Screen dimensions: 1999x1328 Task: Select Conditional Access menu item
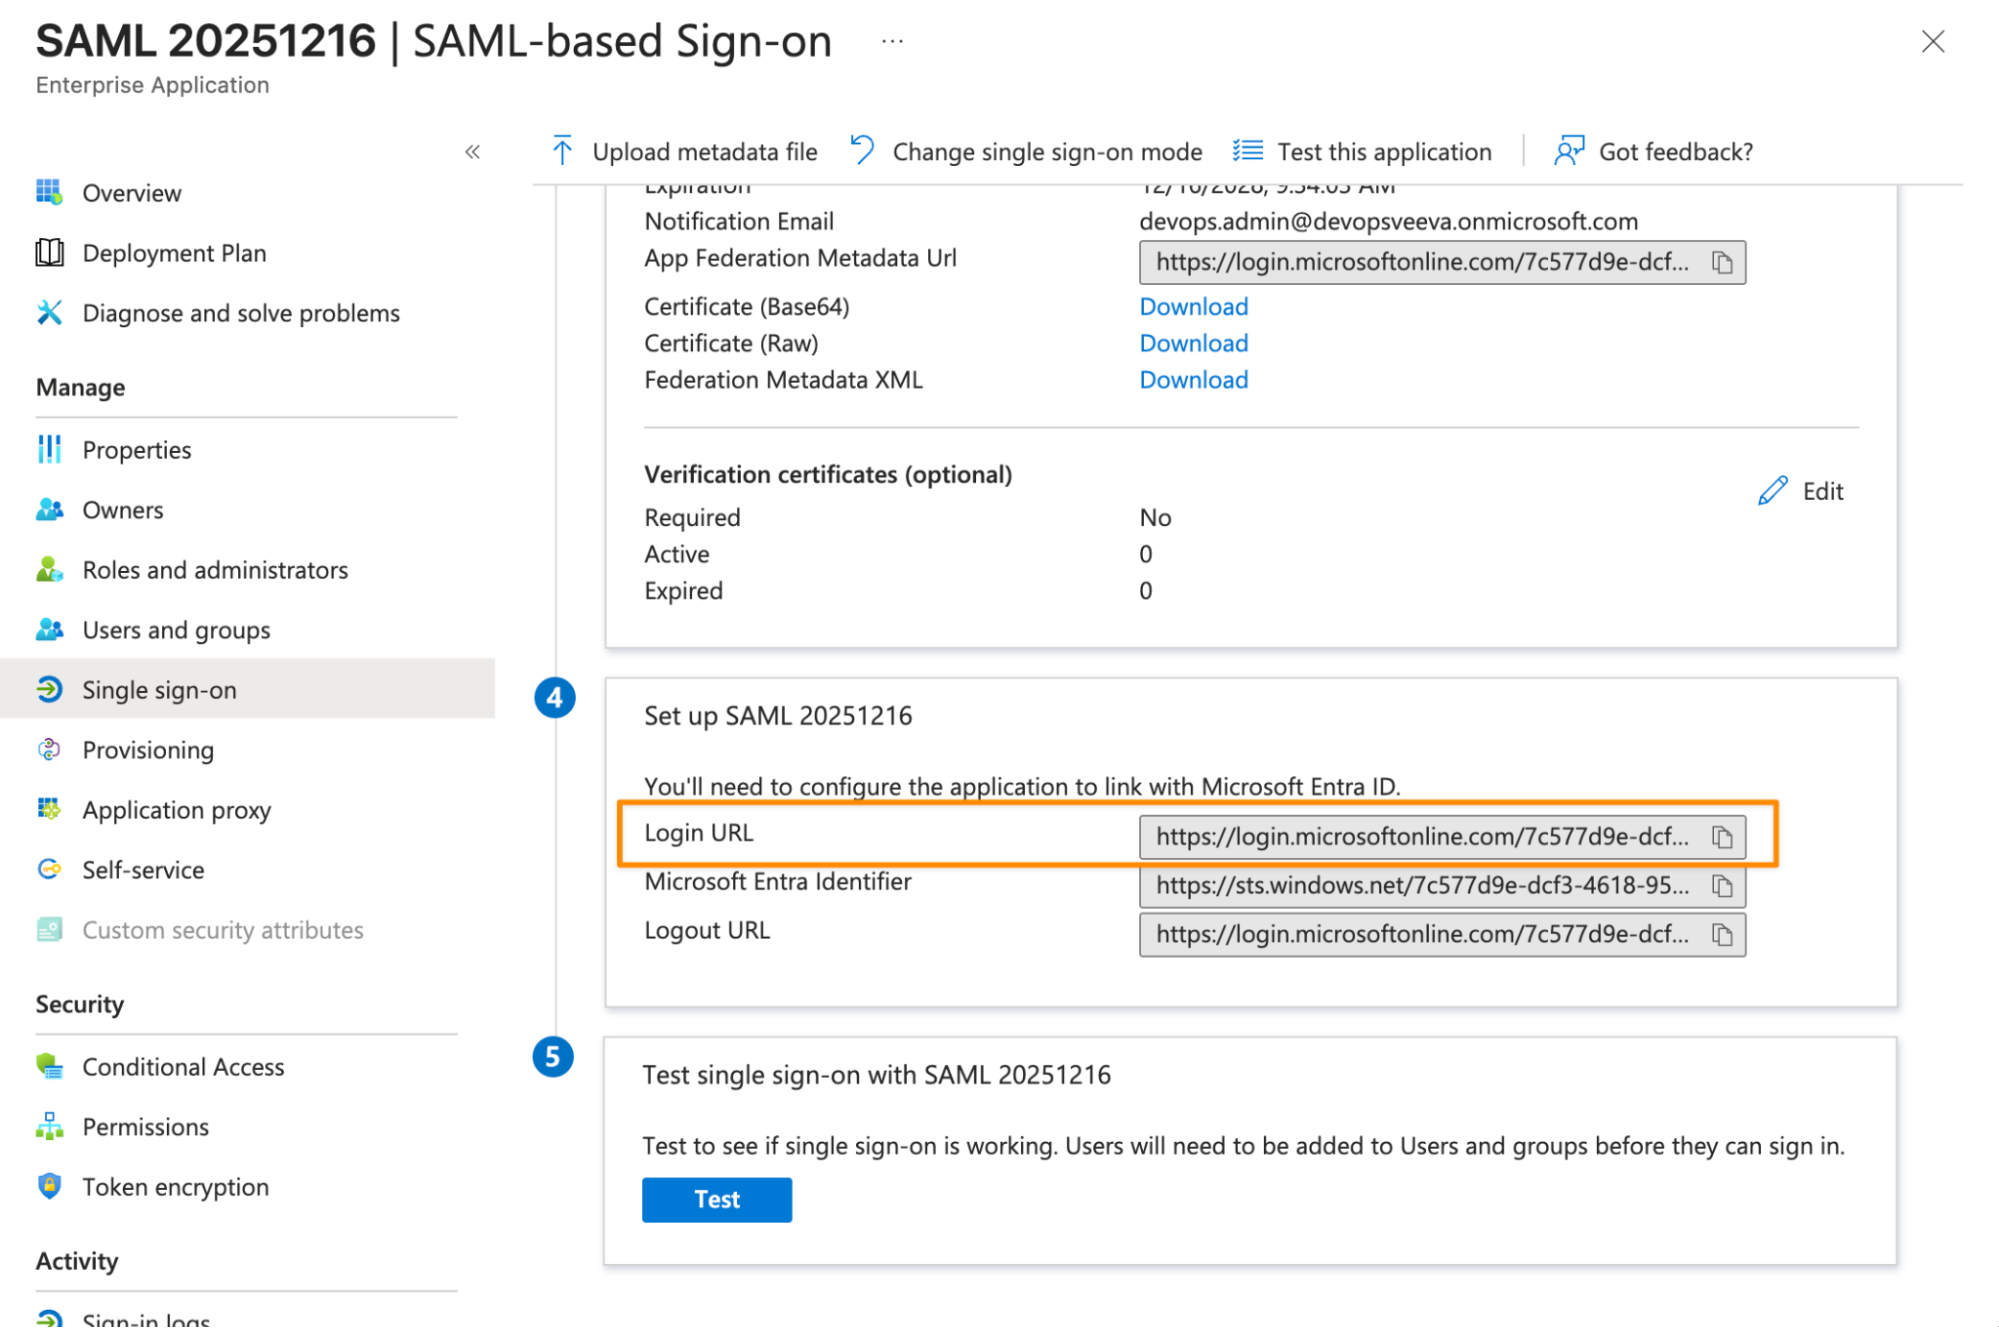point(183,1067)
